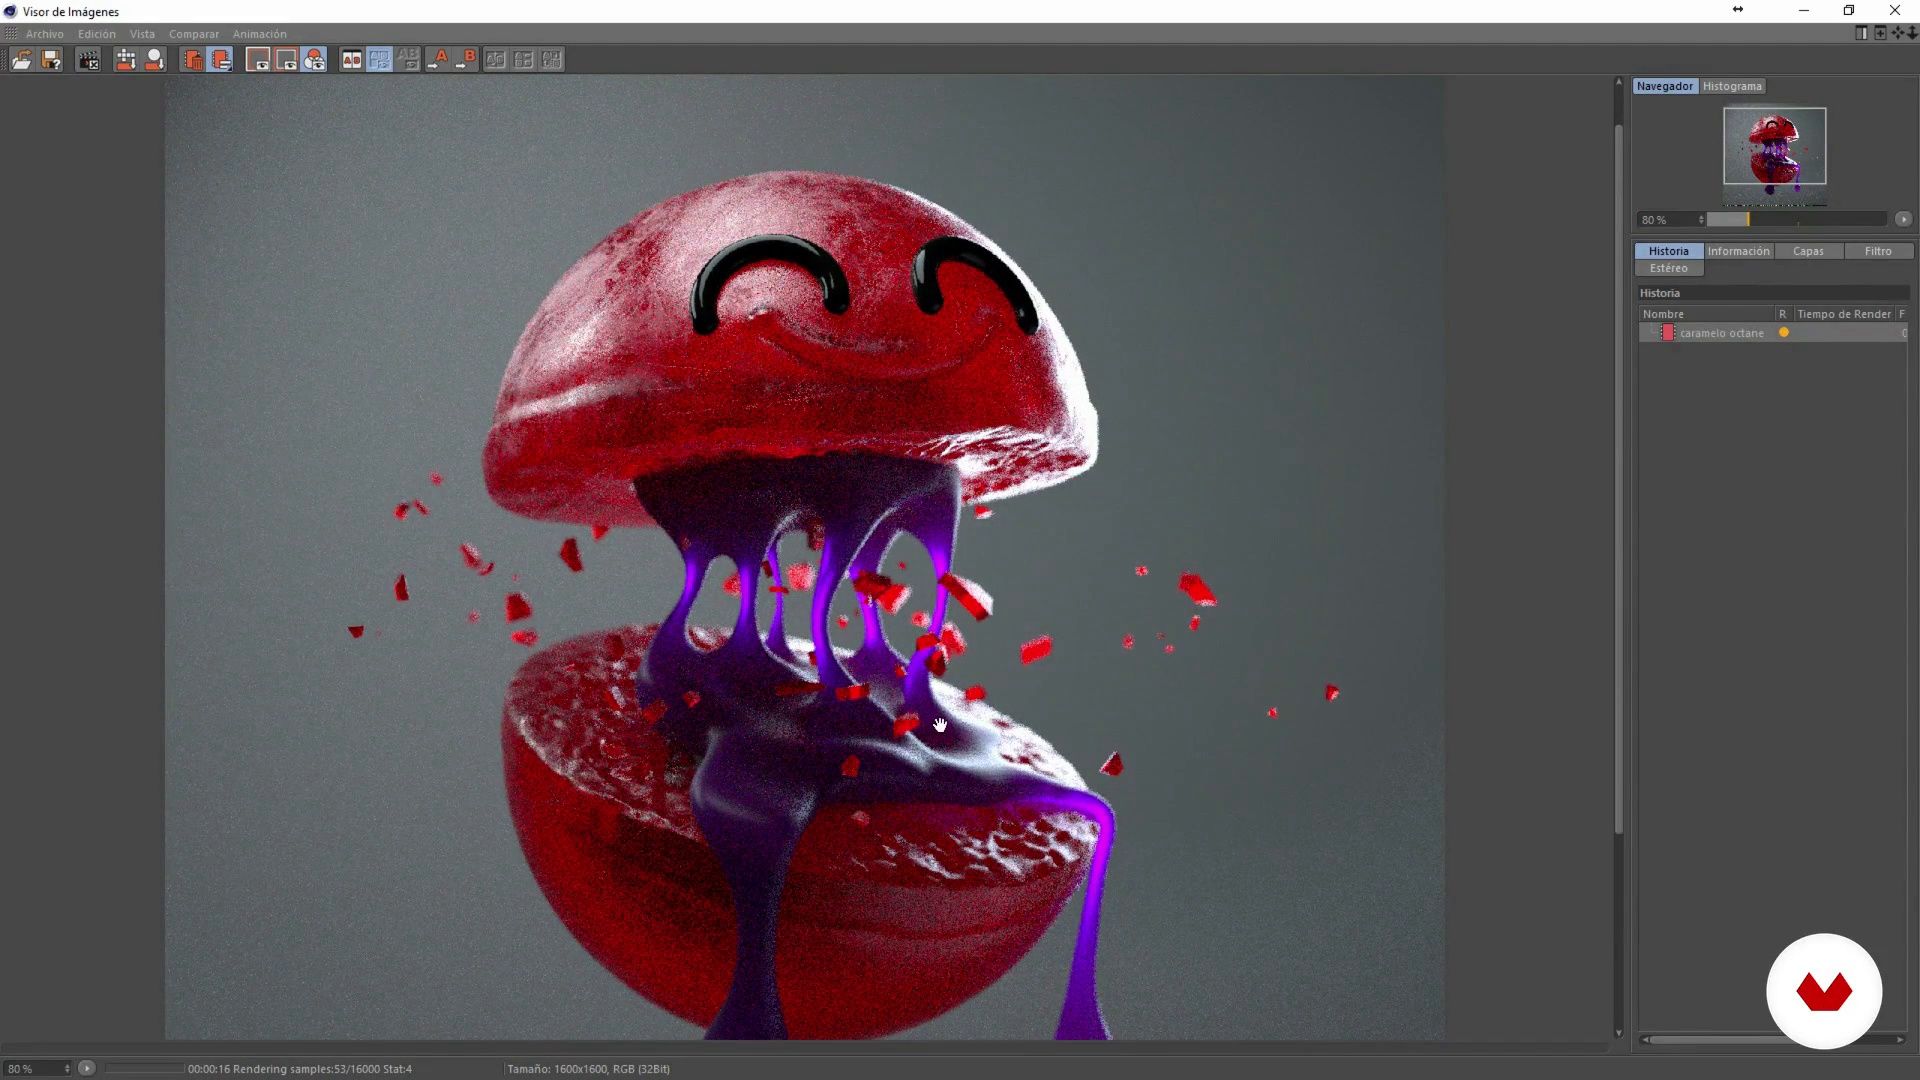1920x1080 pixels.
Task: Click the Save As disk icon
Action: pos(52,60)
